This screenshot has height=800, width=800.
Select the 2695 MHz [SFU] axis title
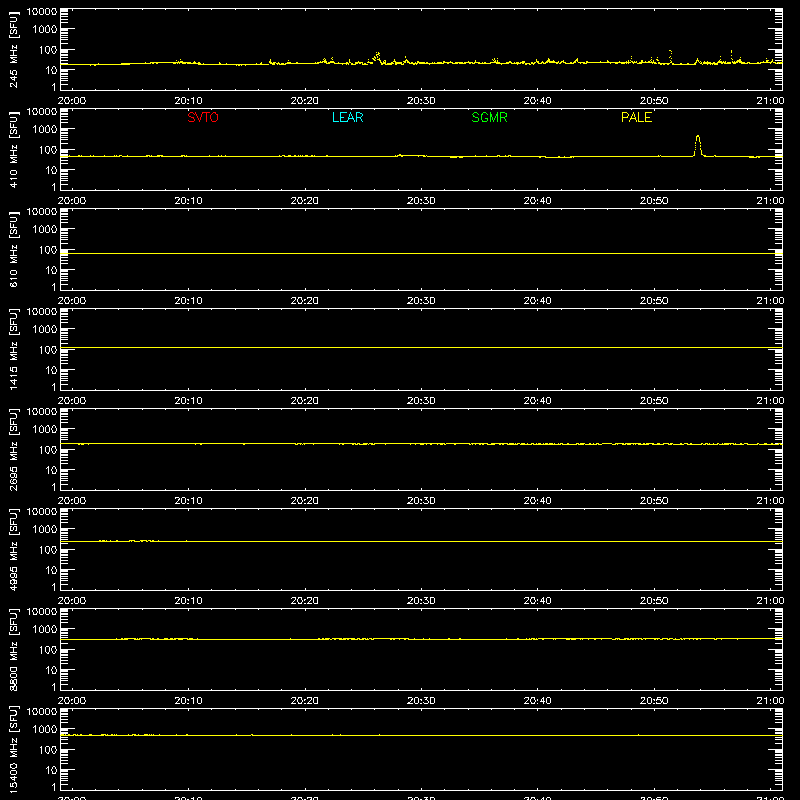(14, 449)
